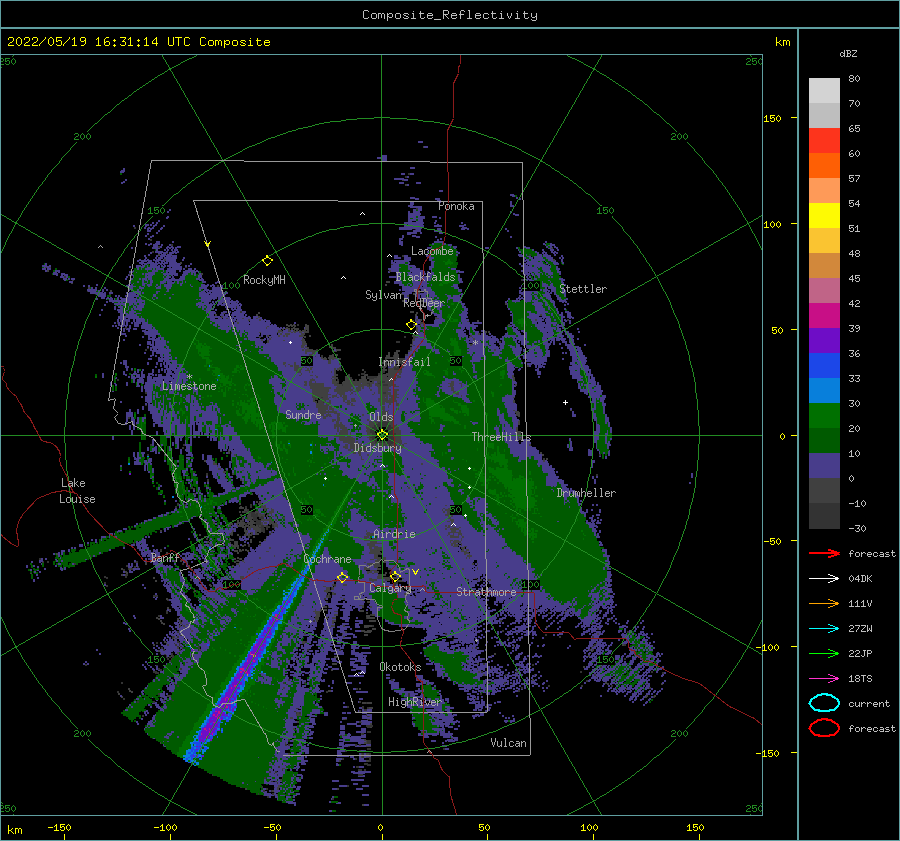Click the Okotoks town label

400,667
